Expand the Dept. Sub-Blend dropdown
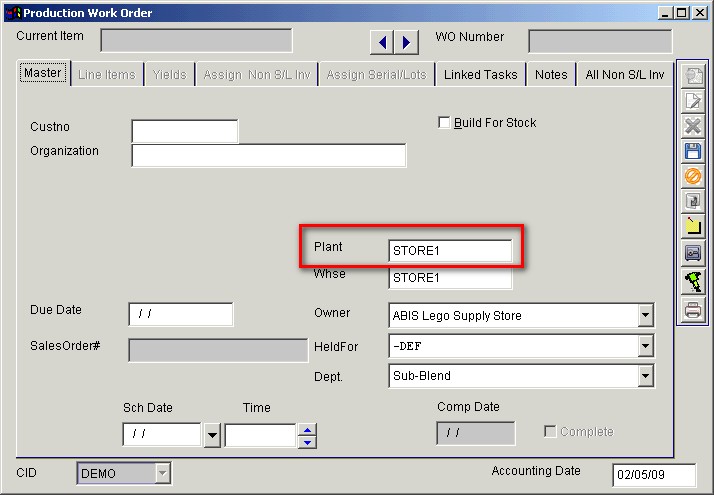The height and width of the screenshot is (495, 714). pyautogui.click(x=644, y=376)
